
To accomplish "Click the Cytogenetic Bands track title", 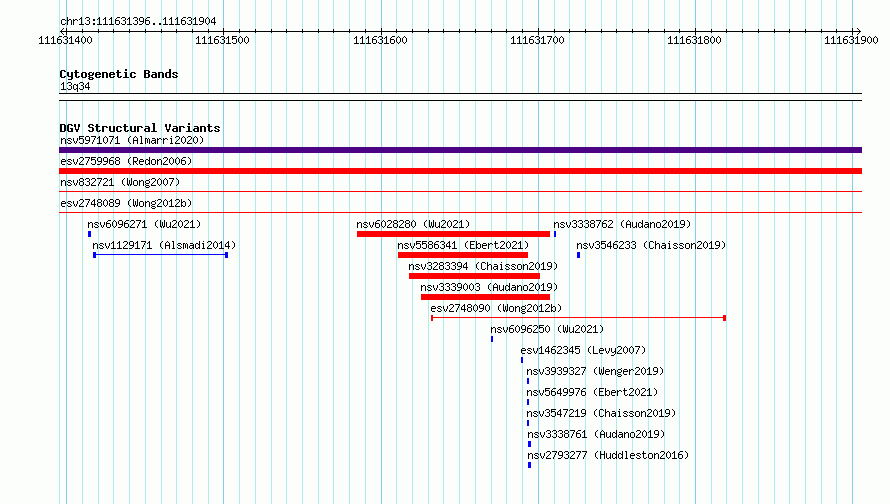I will tap(119, 74).
